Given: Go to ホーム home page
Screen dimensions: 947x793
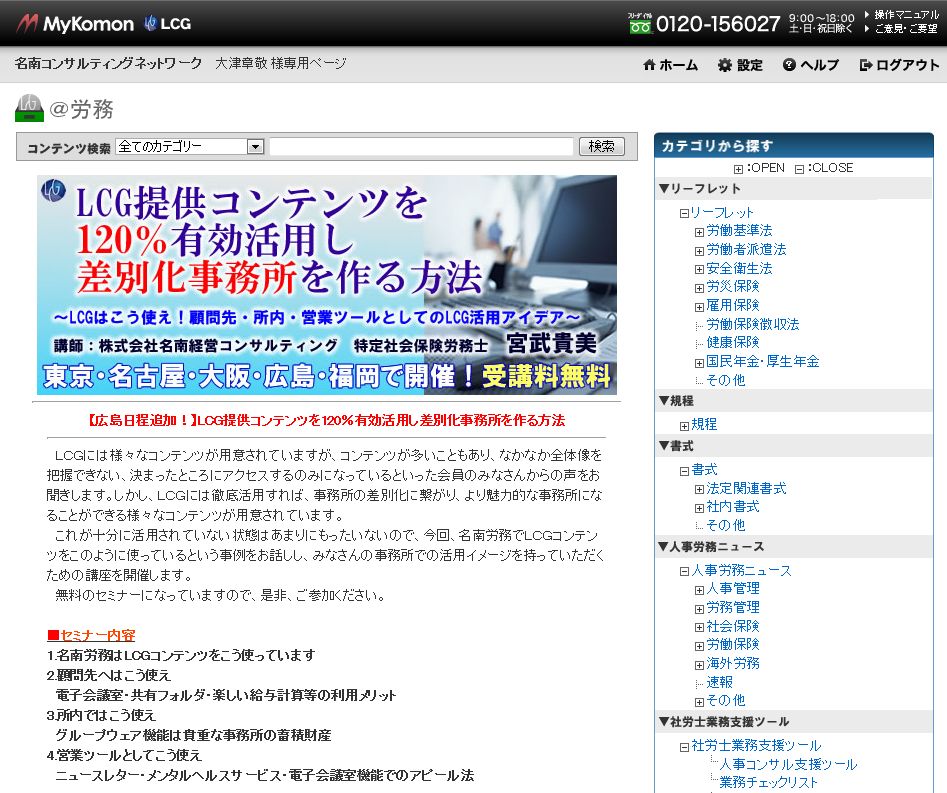Looking at the screenshot, I should [x=670, y=65].
